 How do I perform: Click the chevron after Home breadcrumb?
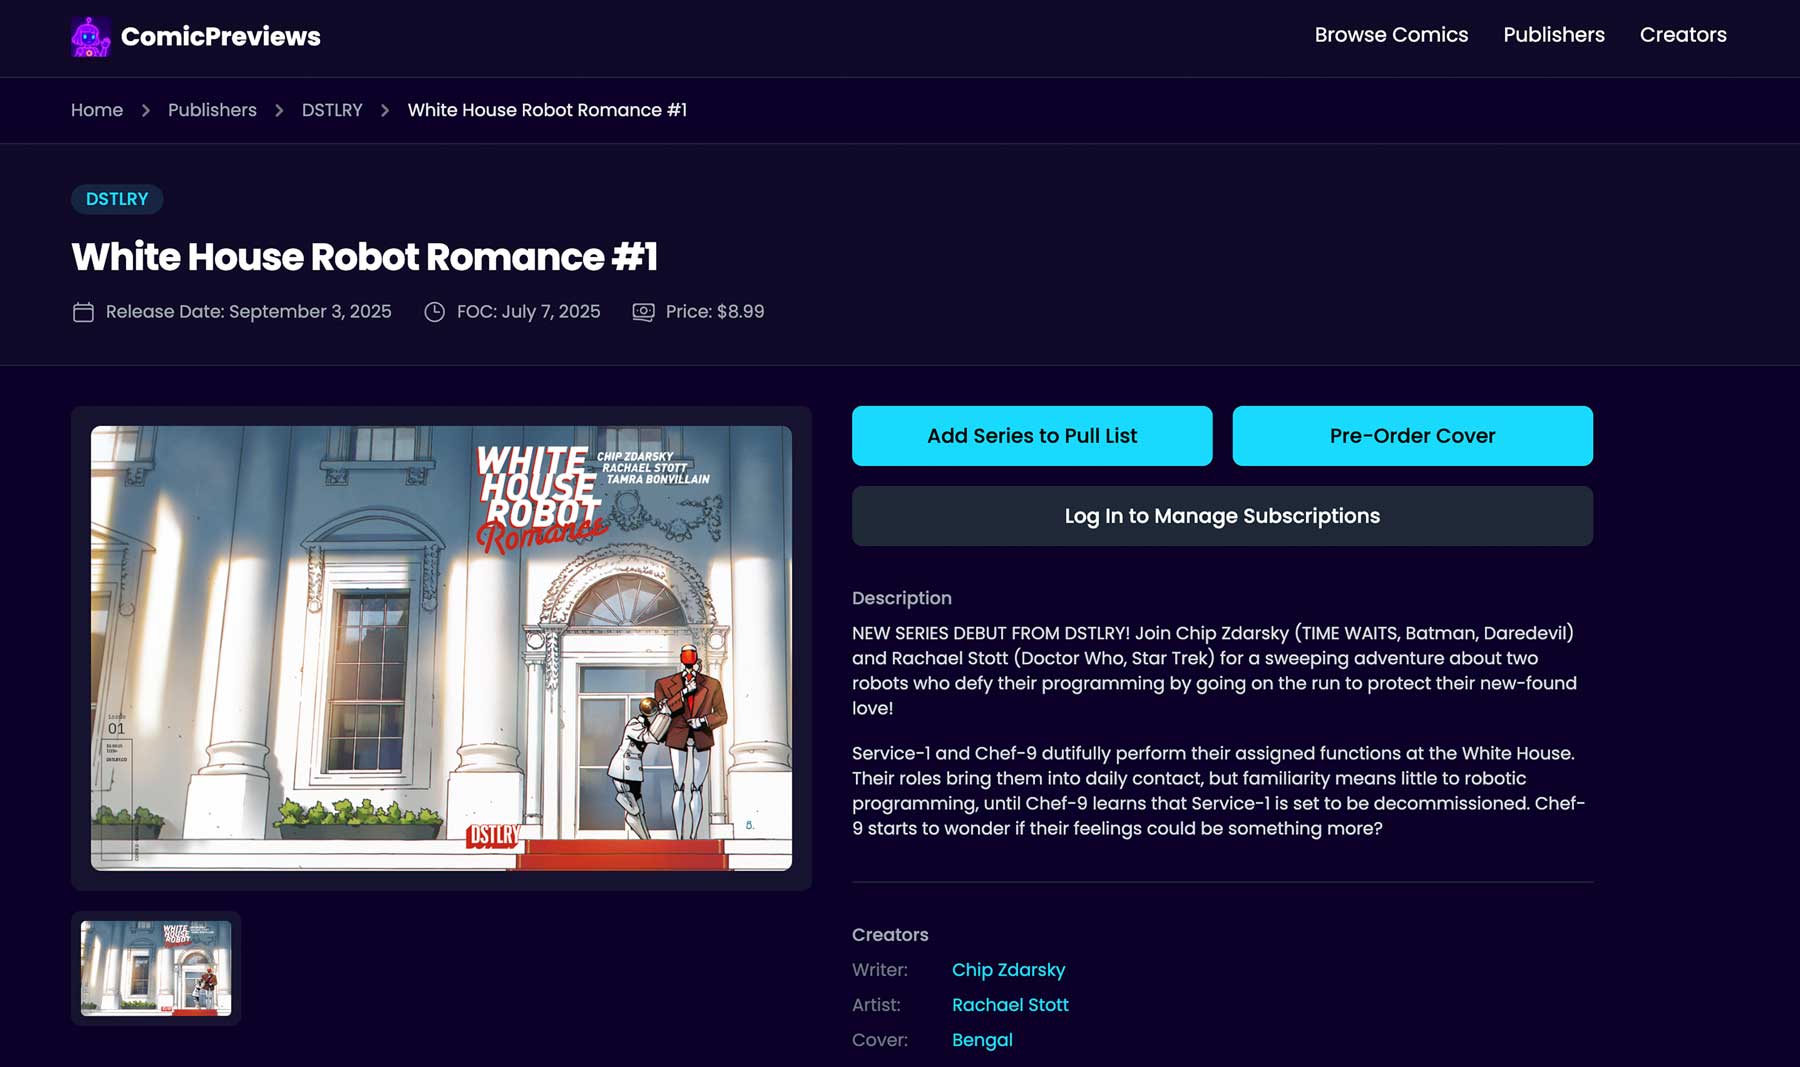[x=146, y=110]
